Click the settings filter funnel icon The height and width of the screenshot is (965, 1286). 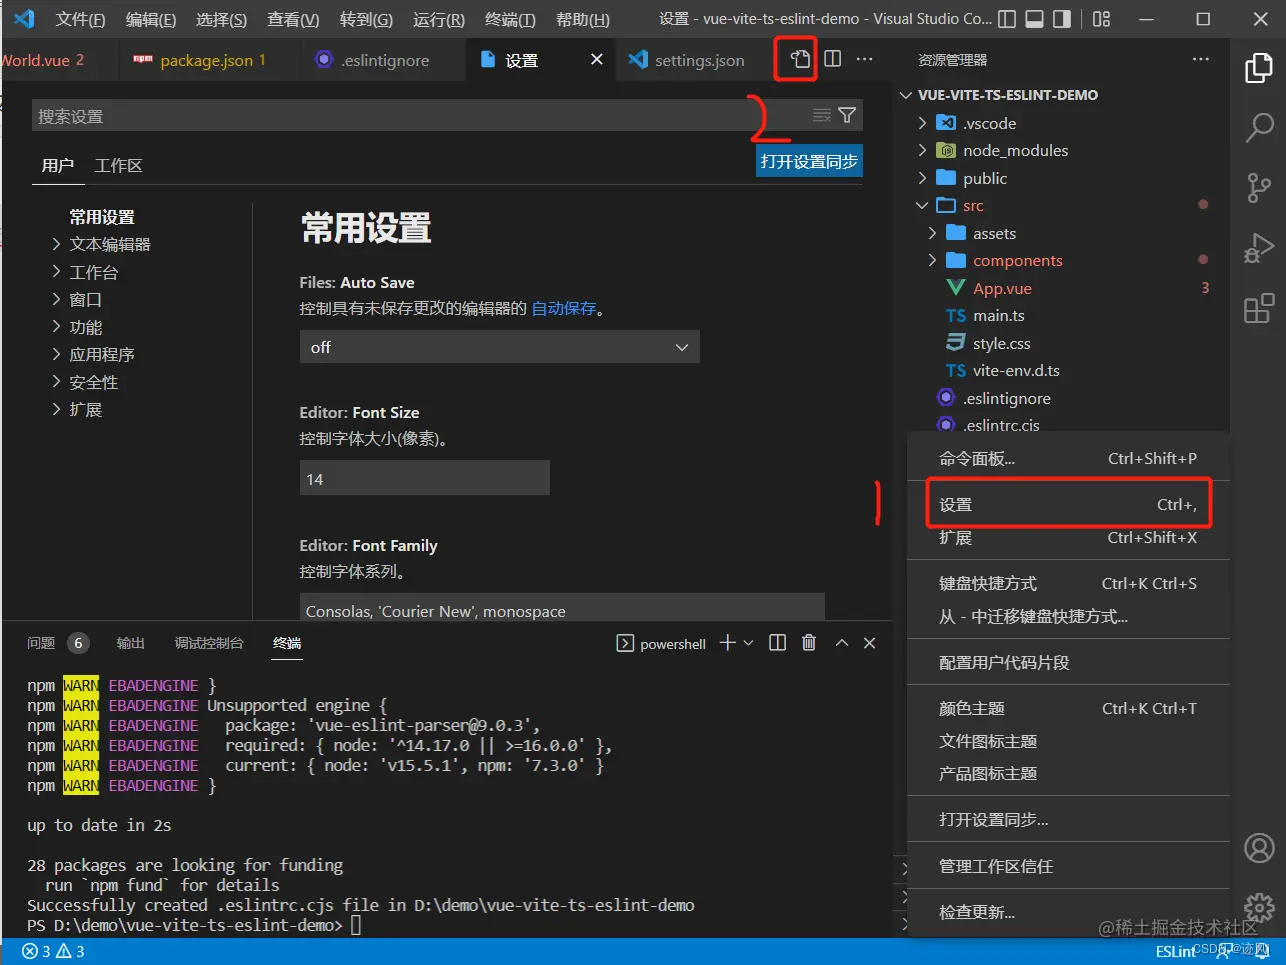pos(847,115)
